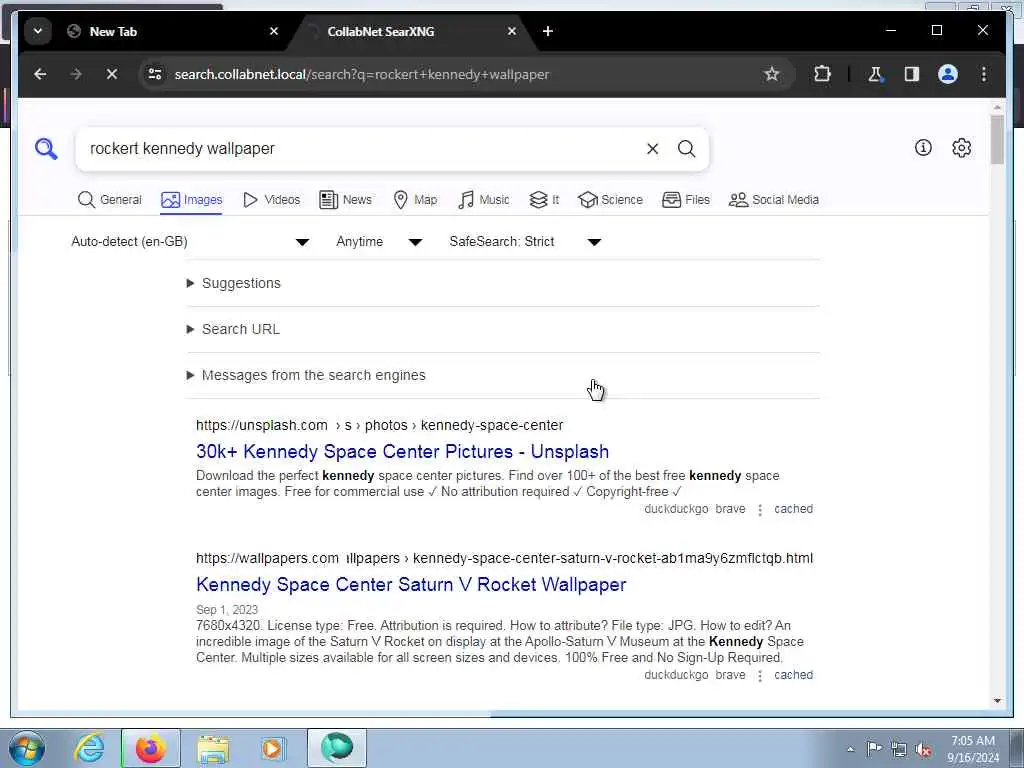The width and height of the screenshot is (1024, 768).
Task: Open 30k+ Kennedy Space Center Pictures - Unsplash link
Action: coord(402,452)
